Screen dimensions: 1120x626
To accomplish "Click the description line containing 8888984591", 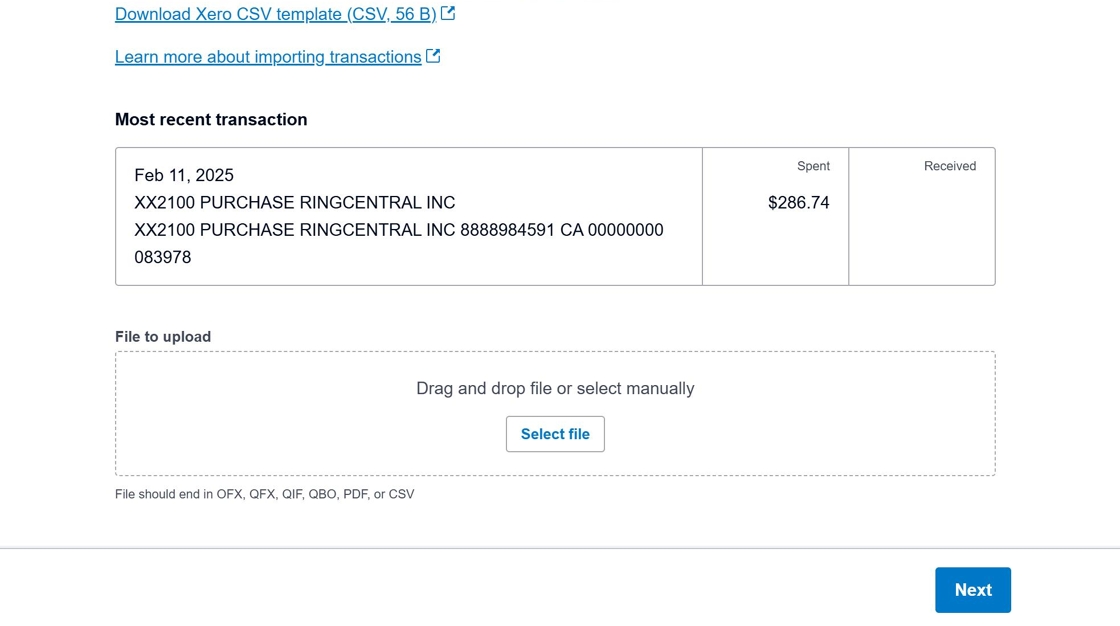I will coord(398,230).
